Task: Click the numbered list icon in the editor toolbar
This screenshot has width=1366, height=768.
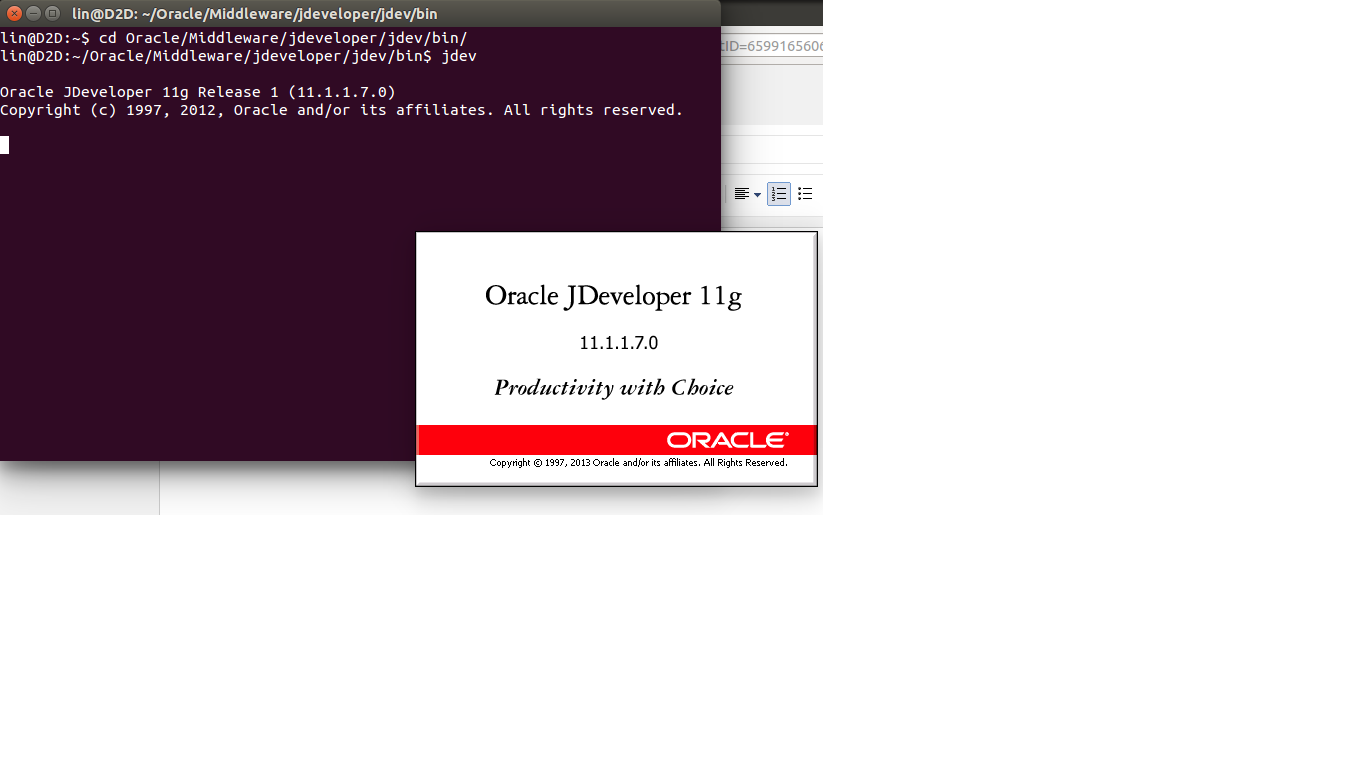Action: 779,194
